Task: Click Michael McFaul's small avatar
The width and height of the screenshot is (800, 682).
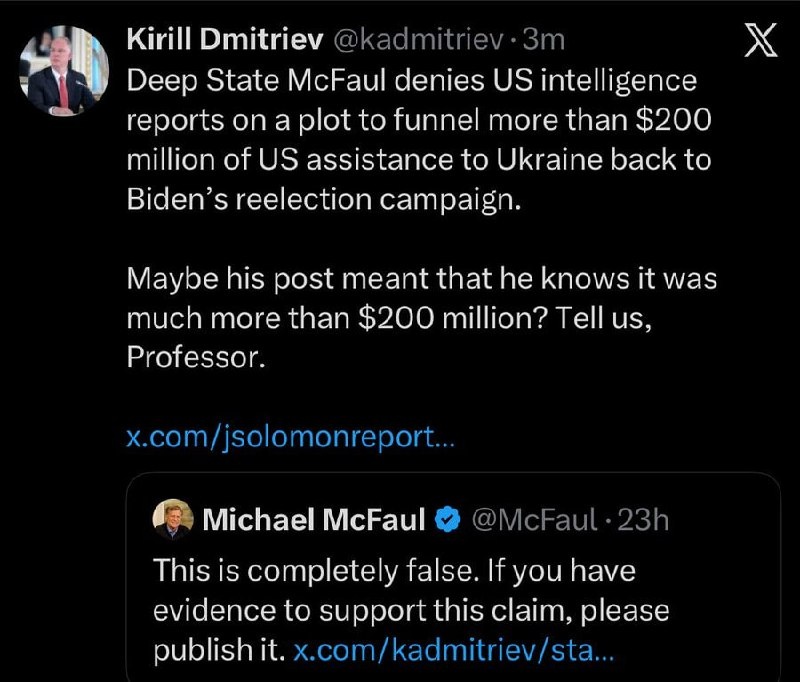Action: 172,518
